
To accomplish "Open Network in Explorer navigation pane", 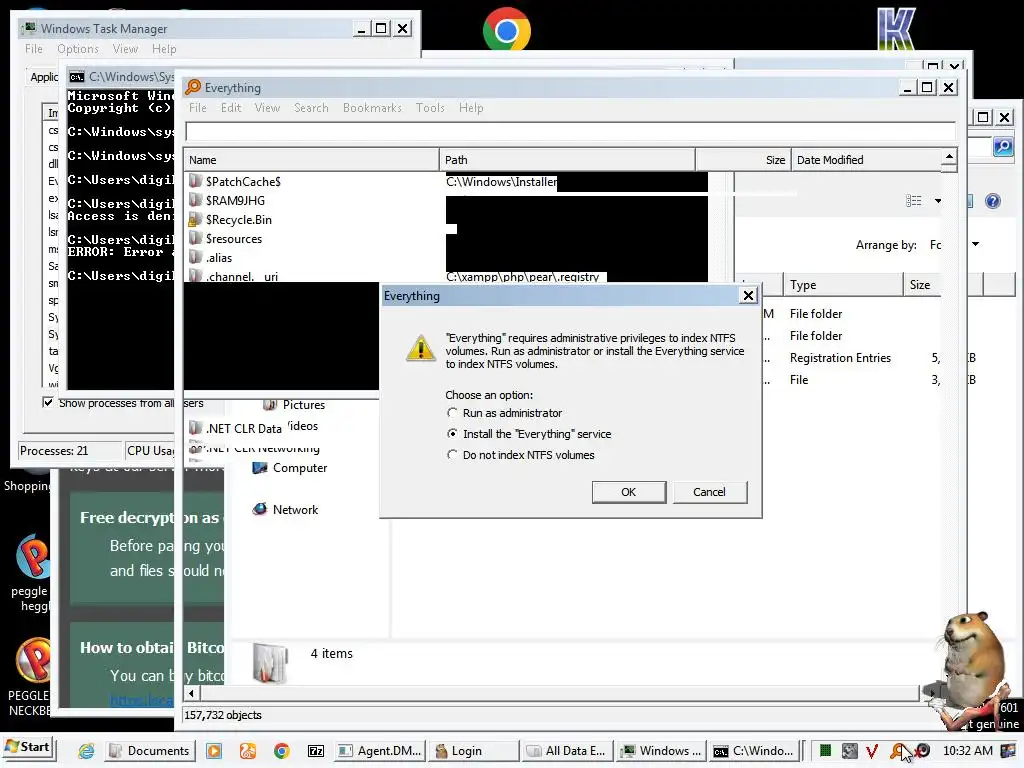I will click(285, 510).
